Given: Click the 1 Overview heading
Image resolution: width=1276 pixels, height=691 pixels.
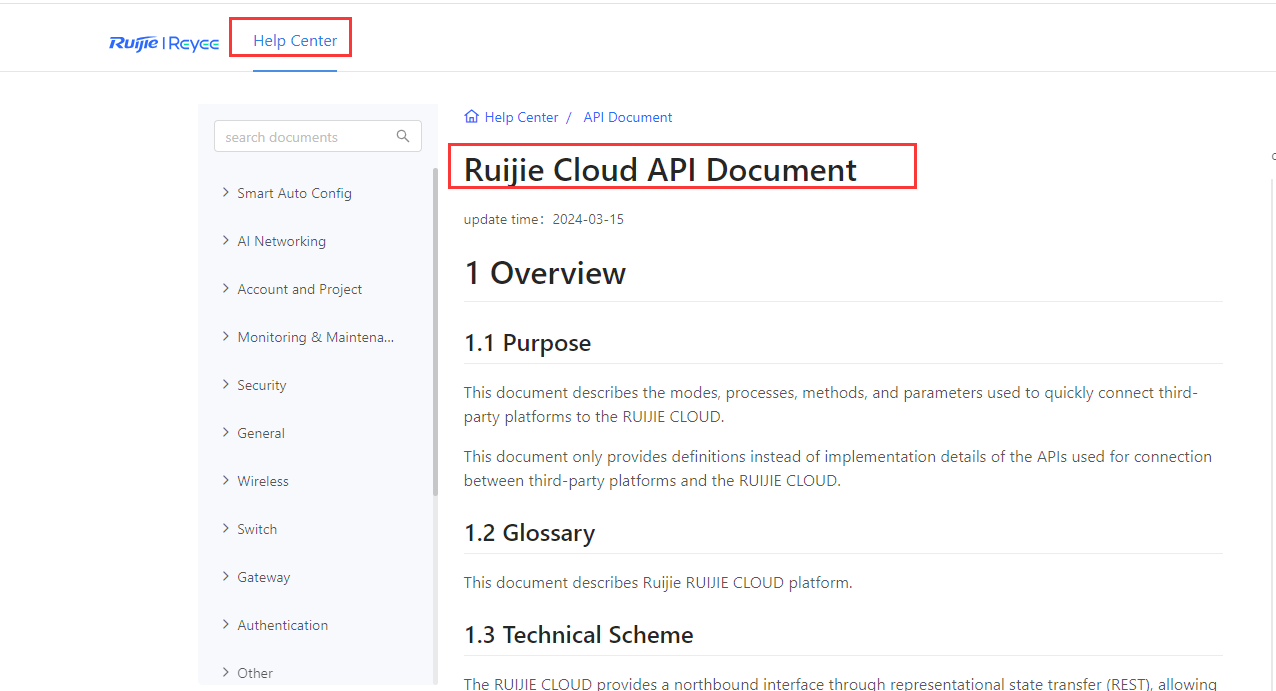Looking at the screenshot, I should [x=545, y=273].
